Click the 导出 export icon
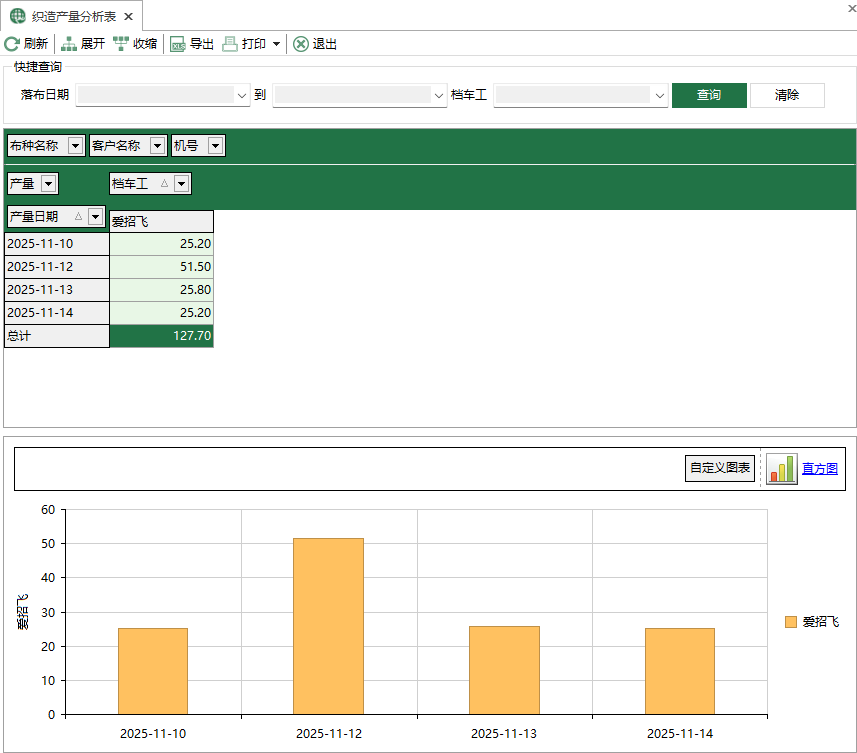This screenshot has width=857, height=753. 177,44
